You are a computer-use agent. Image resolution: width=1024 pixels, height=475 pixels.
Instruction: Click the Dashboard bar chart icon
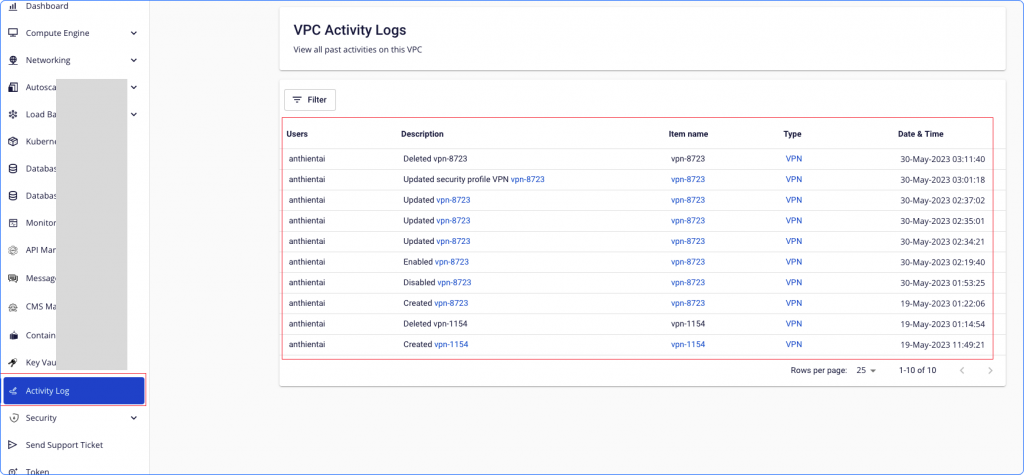pyautogui.click(x=13, y=7)
